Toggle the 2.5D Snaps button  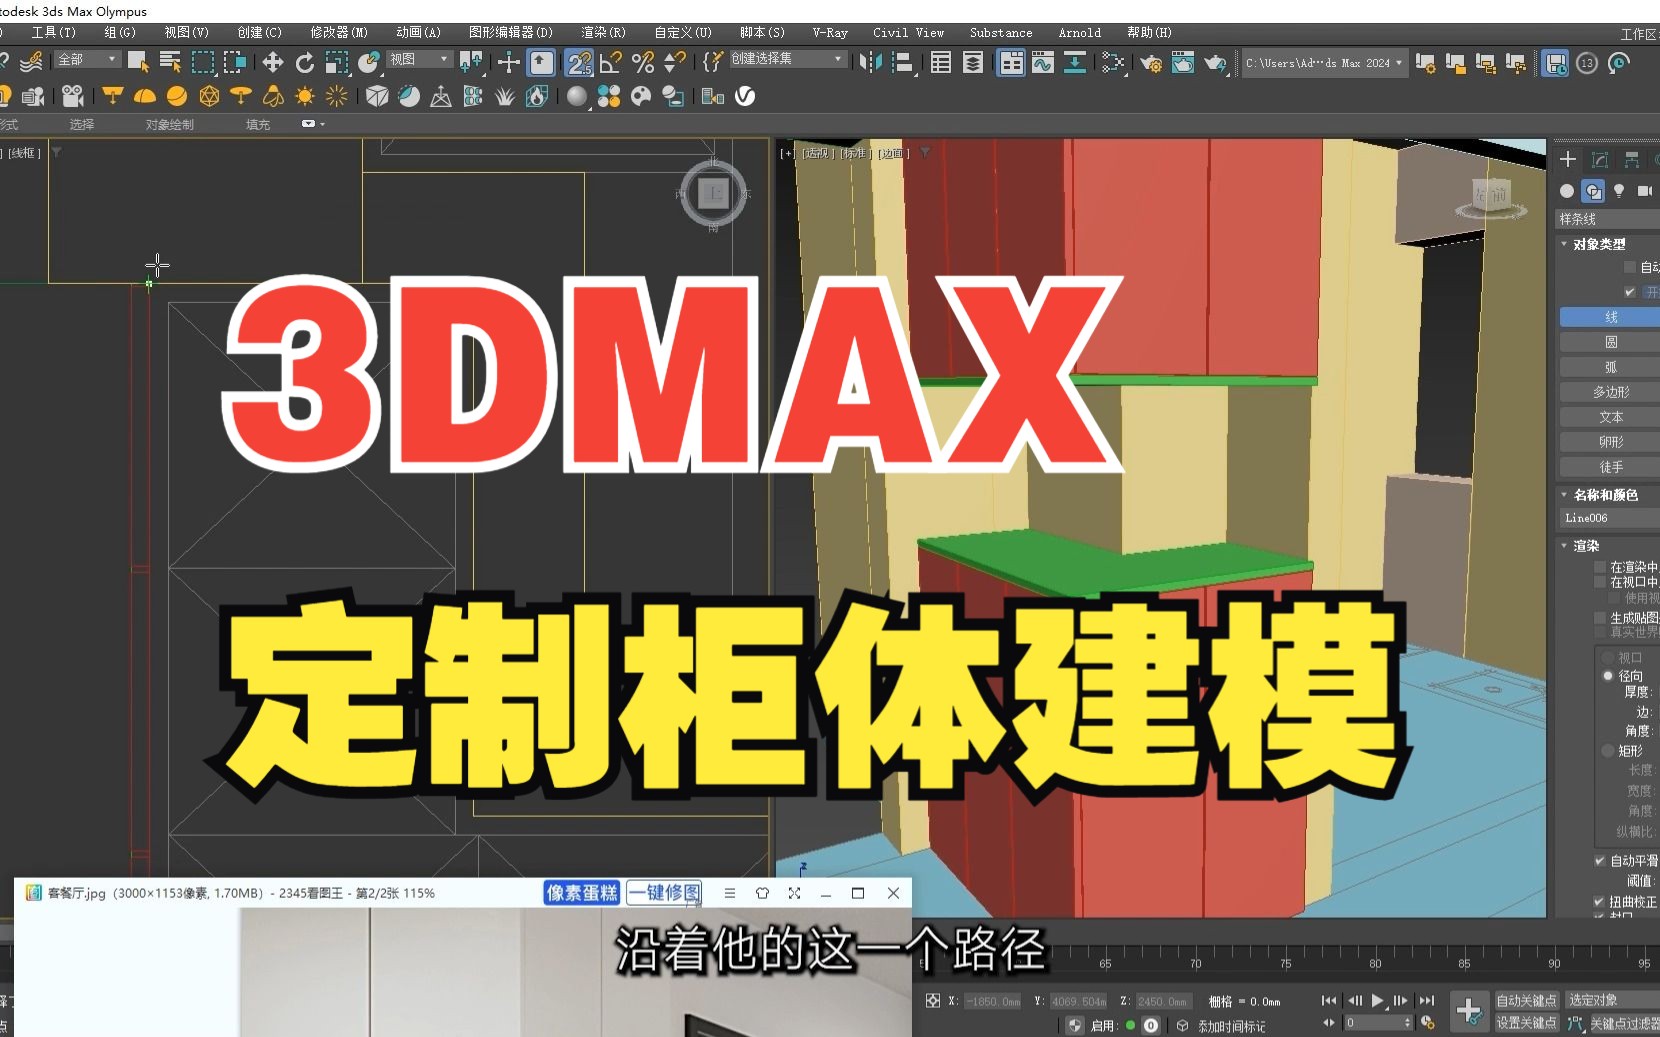[x=578, y=62]
